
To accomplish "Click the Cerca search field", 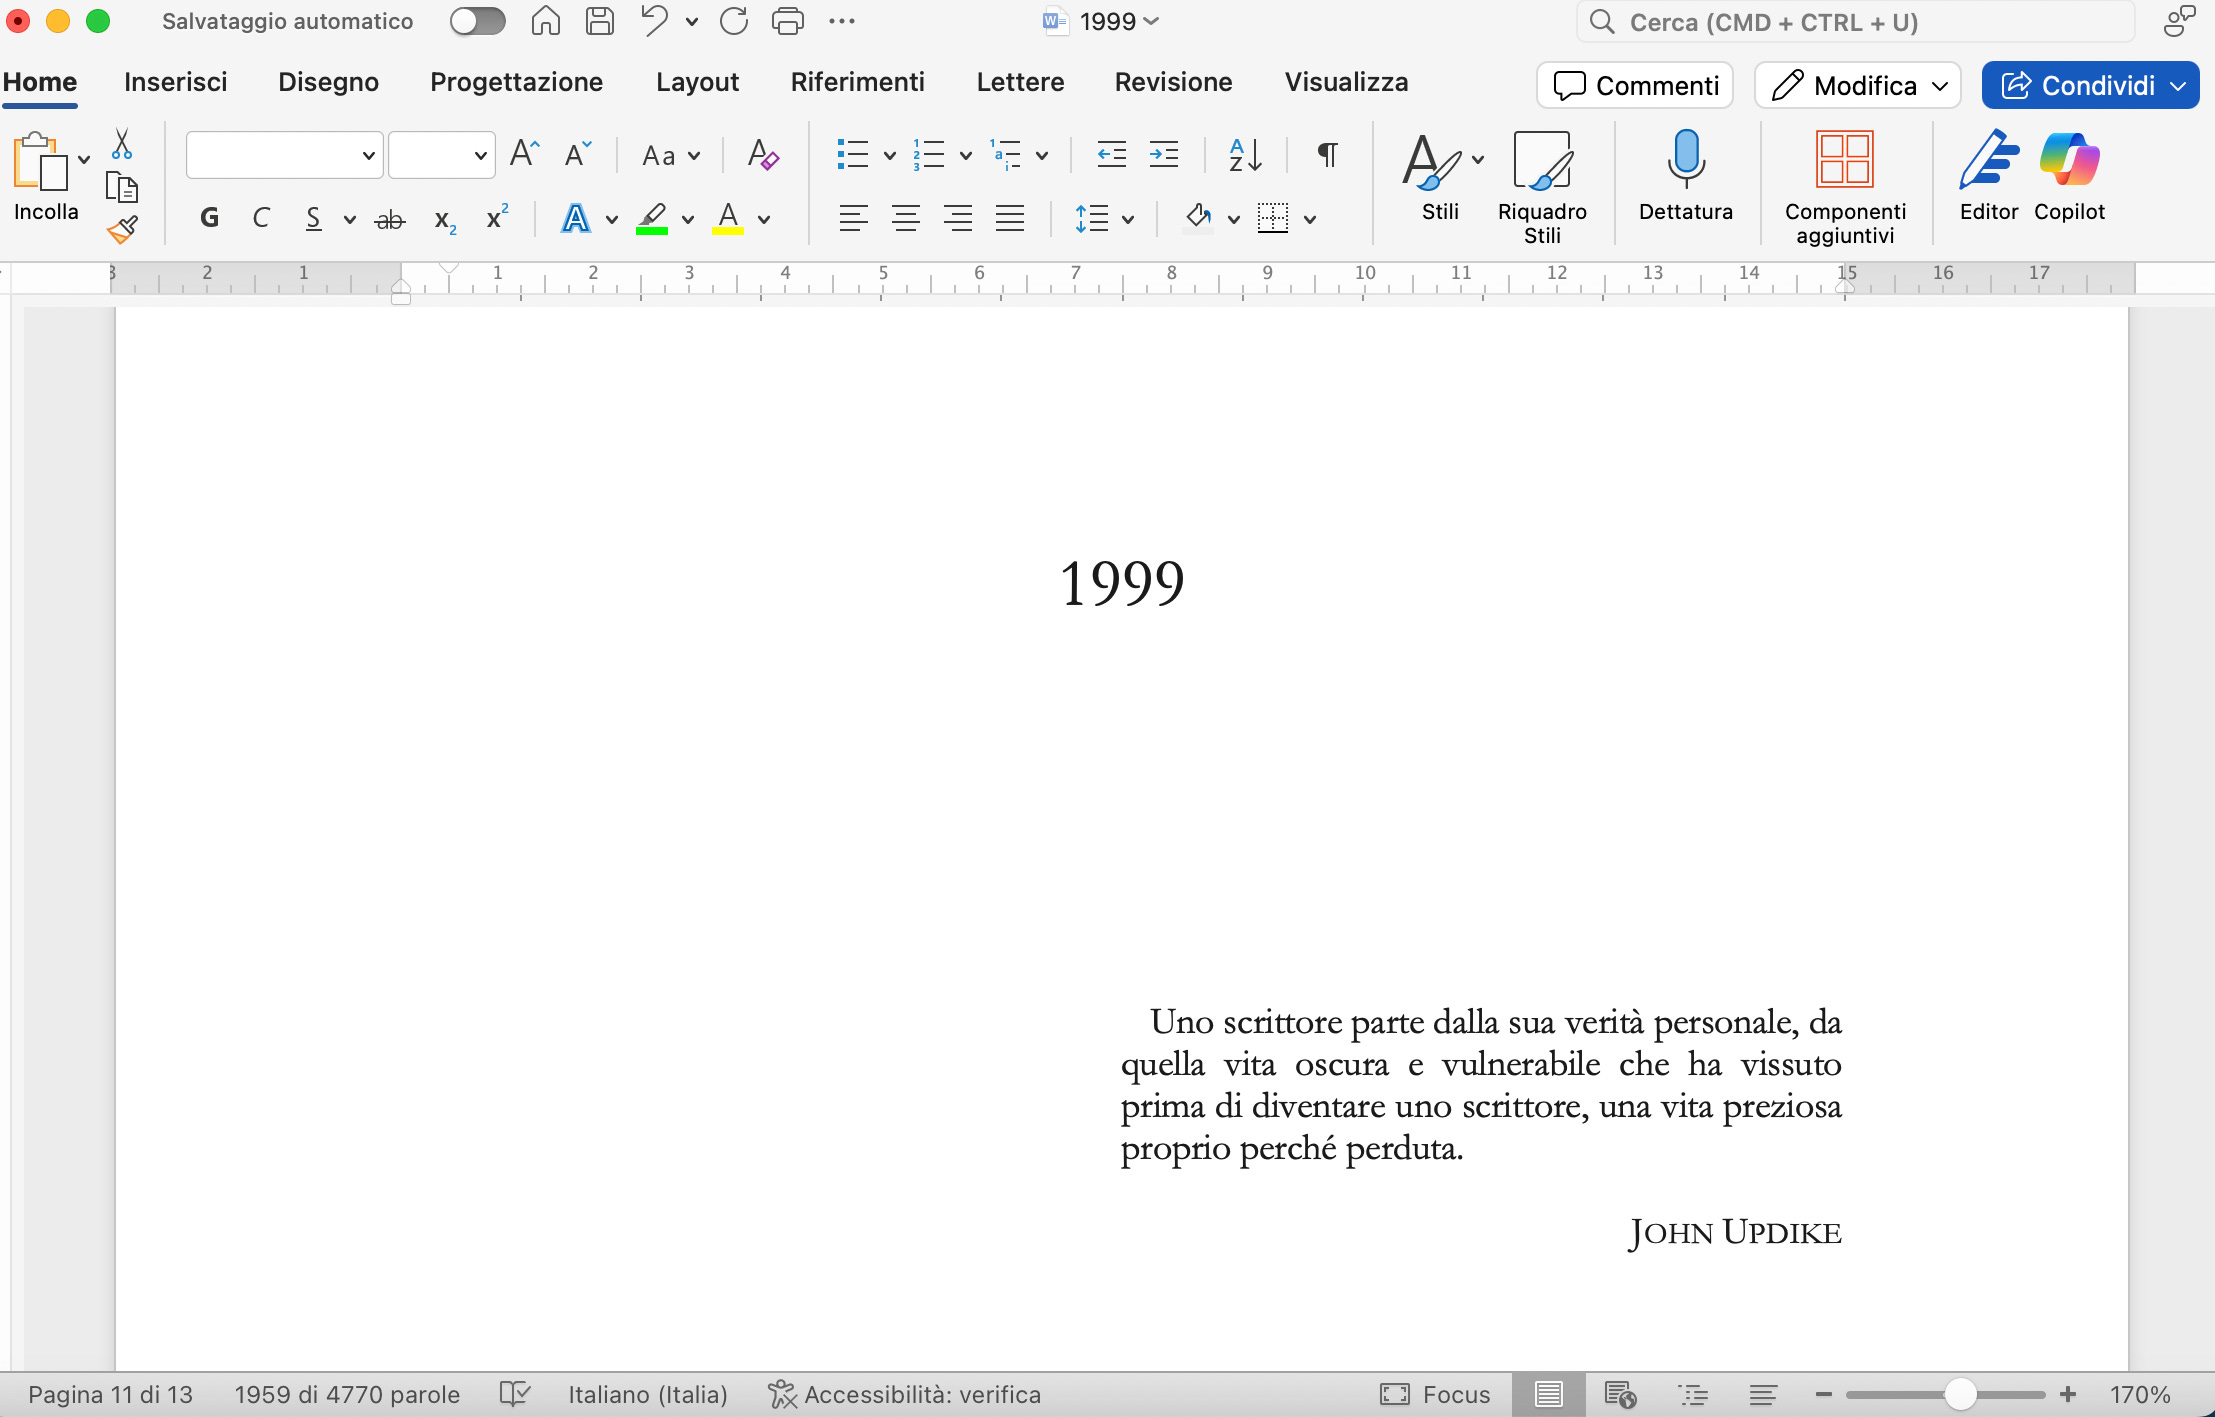I will (1855, 22).
